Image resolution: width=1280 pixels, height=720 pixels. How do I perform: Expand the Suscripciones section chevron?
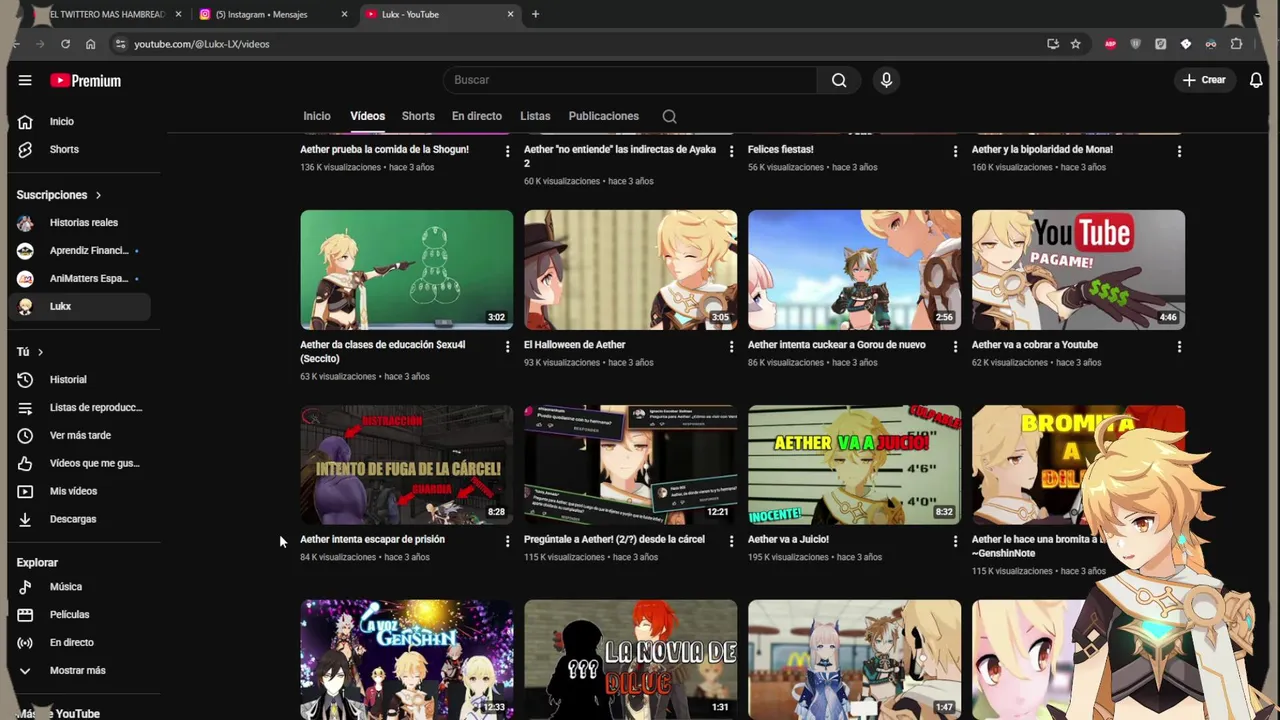tap(98, 195)
